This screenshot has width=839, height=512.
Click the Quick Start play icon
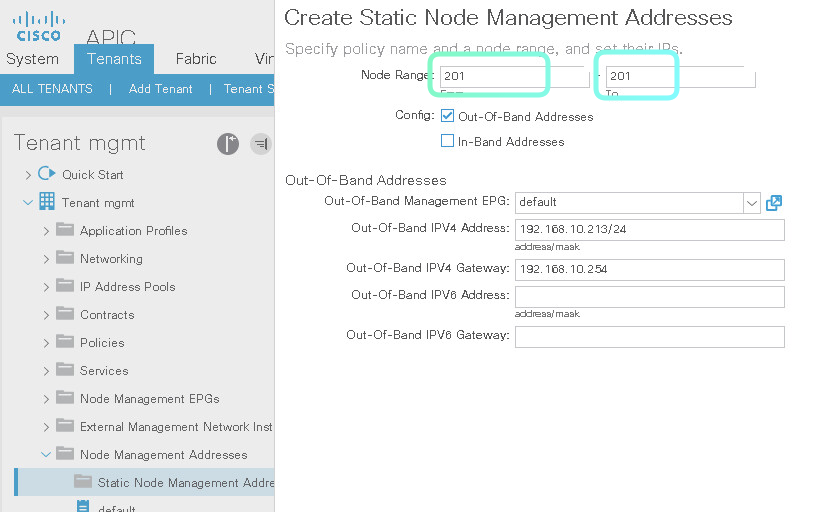click(x=46, y=174)
